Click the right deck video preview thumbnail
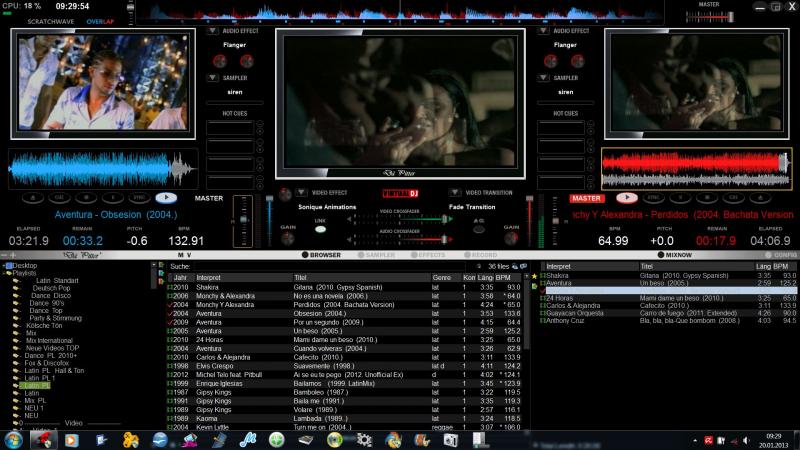This screenshot has height=450, width=800. tap(696, 83)
